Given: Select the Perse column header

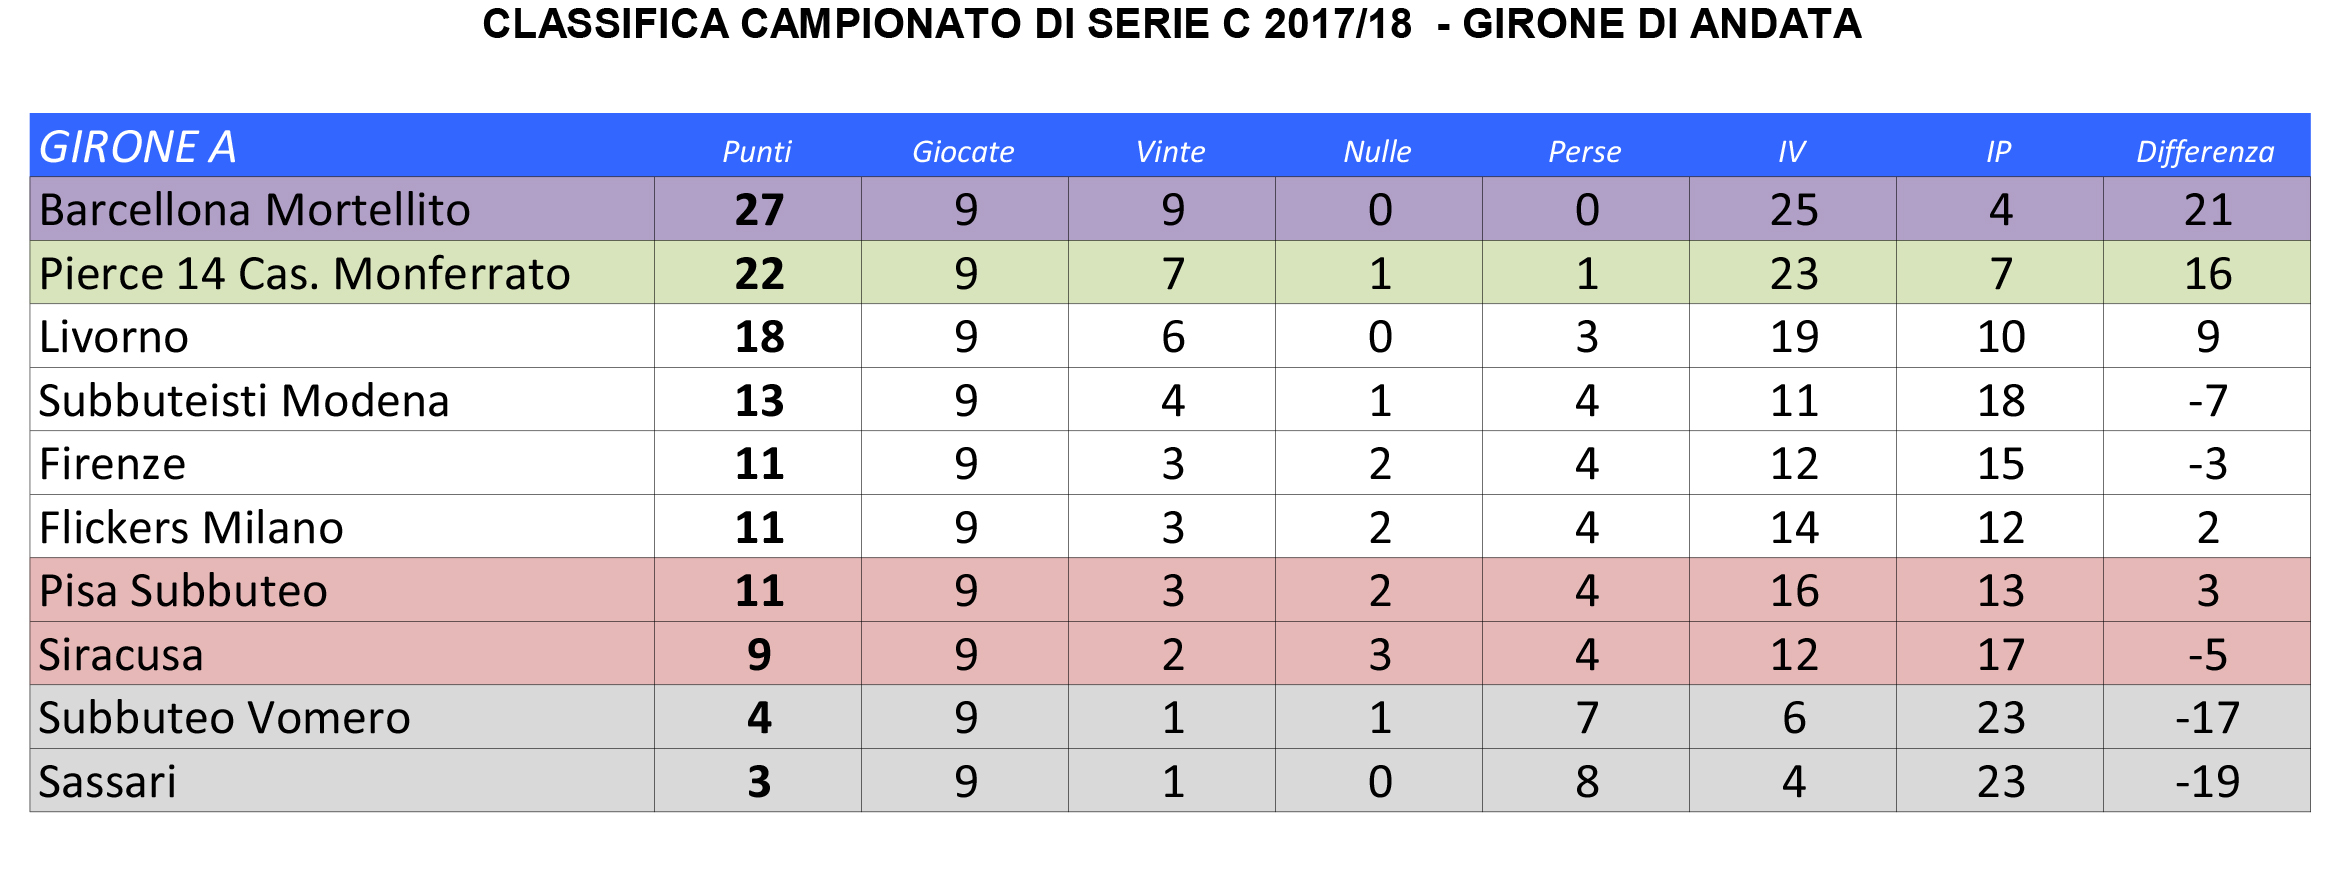Looking at the screenshot, I should [1584, 151].
